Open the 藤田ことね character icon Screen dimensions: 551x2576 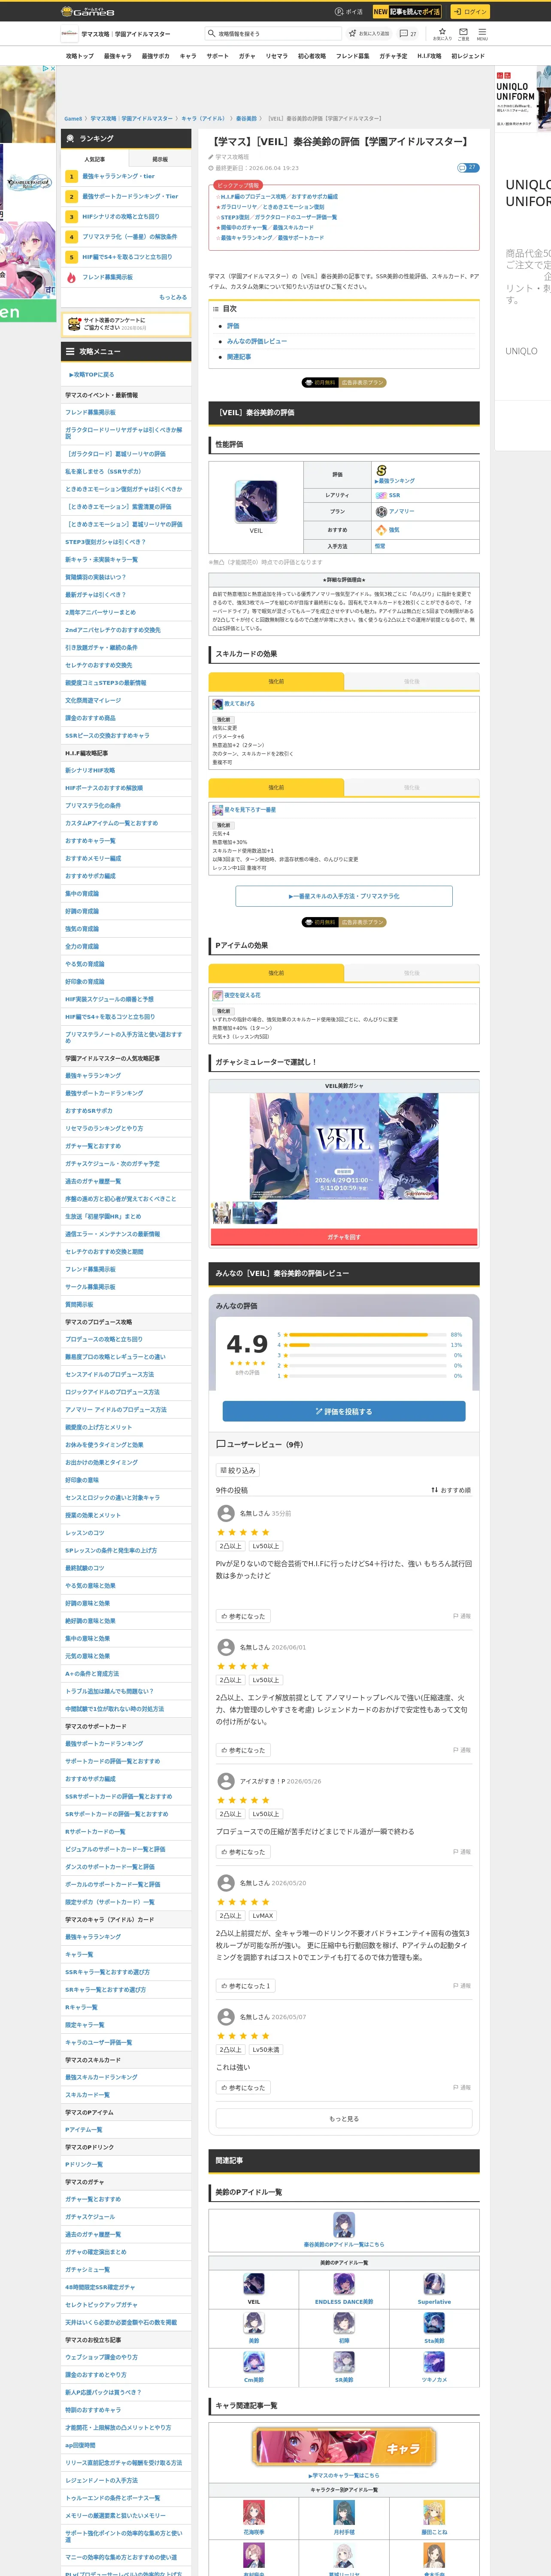(x=434, y=2512)
